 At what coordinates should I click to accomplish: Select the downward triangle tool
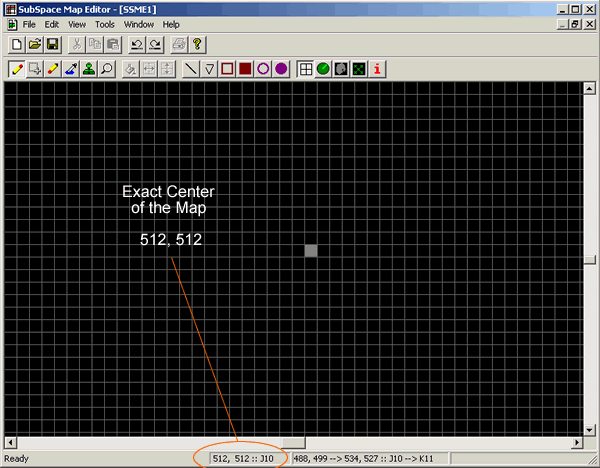pyautogui.click(x=209, y=69)
